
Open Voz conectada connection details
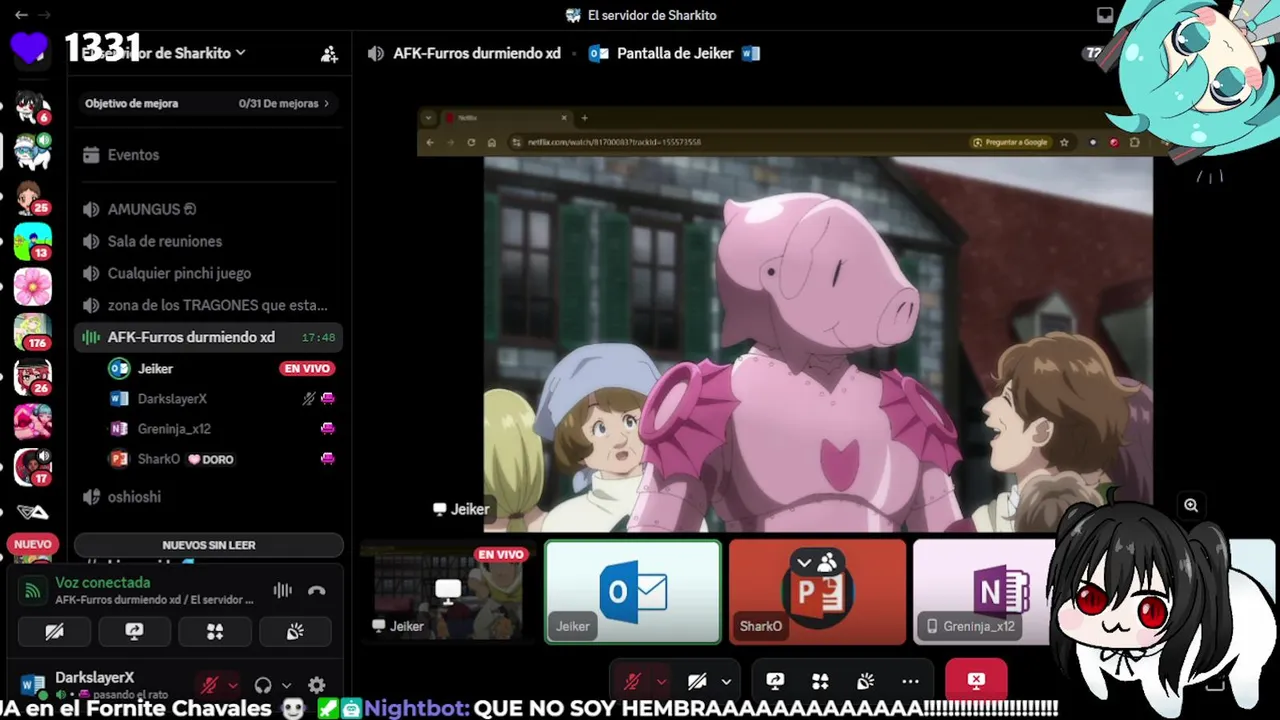click(103, 582)
